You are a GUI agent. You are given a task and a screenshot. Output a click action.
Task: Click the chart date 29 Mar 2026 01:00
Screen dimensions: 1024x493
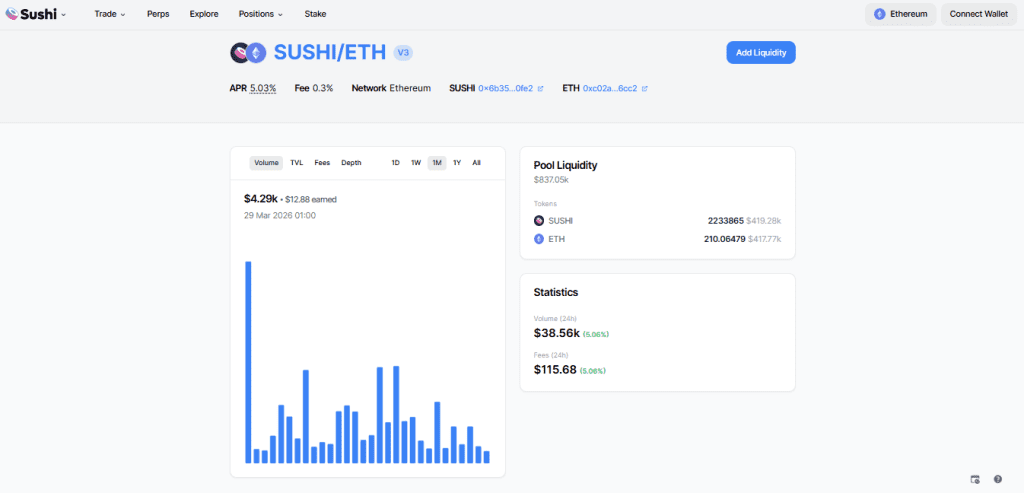click(x=280, y=215)
